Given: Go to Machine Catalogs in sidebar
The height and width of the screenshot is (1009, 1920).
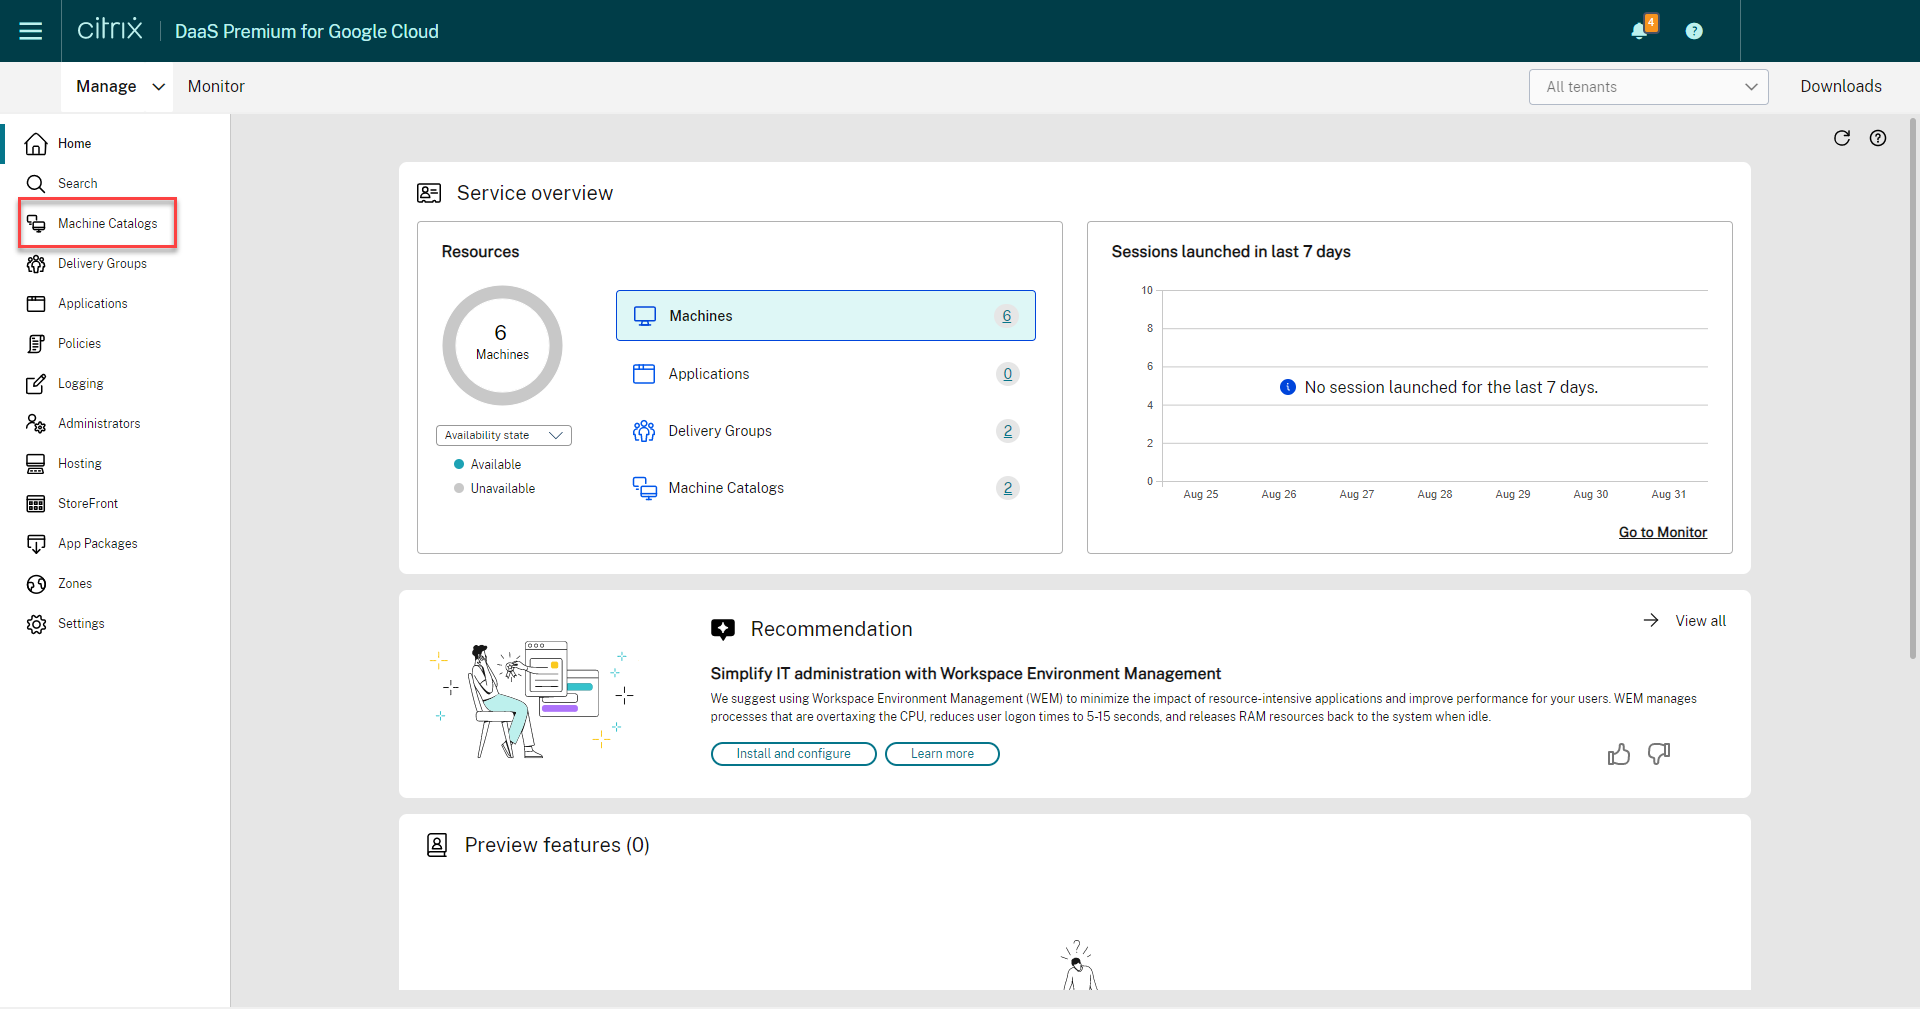Looking at the screenshot, I should [x=107, y=223].
